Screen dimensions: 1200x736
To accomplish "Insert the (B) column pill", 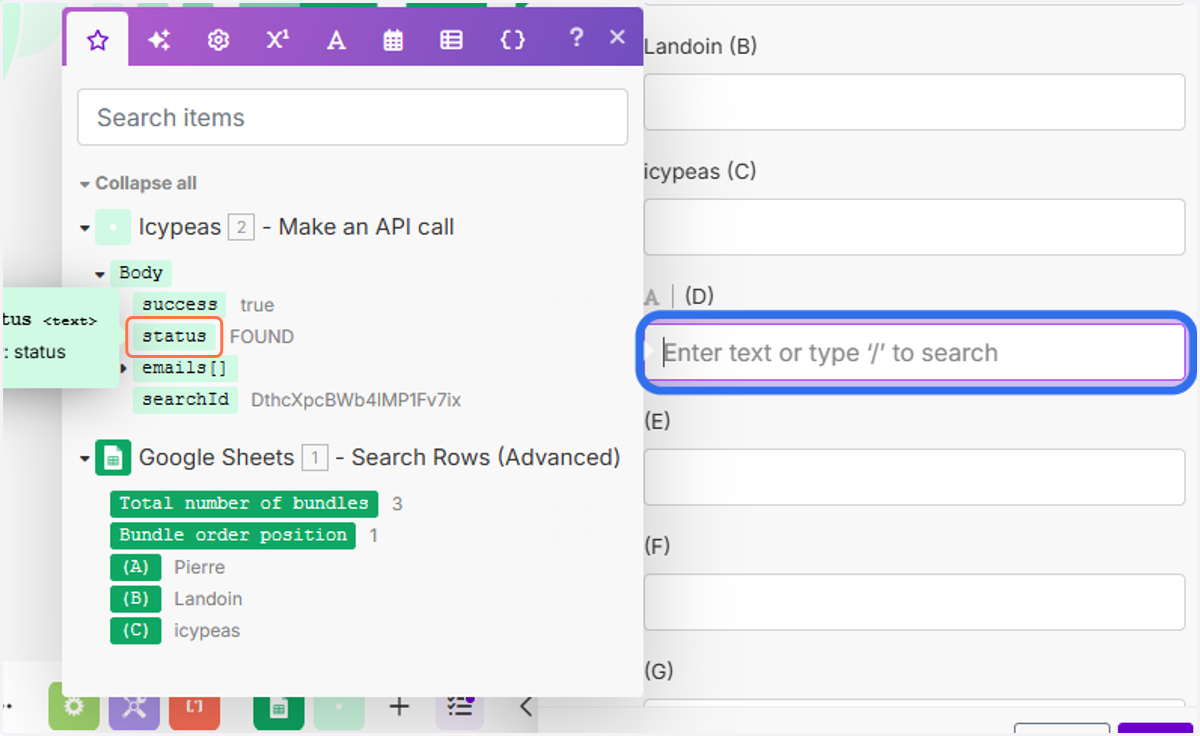I will (x=135, y=599).
